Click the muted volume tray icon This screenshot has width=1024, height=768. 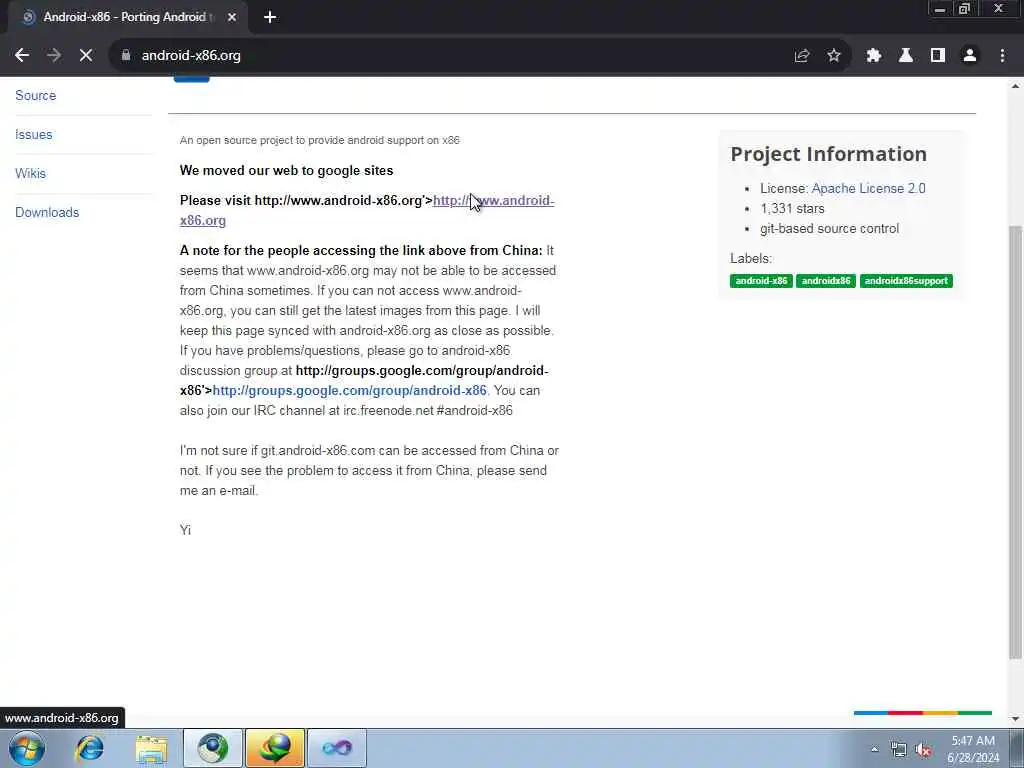click(923, 750)
